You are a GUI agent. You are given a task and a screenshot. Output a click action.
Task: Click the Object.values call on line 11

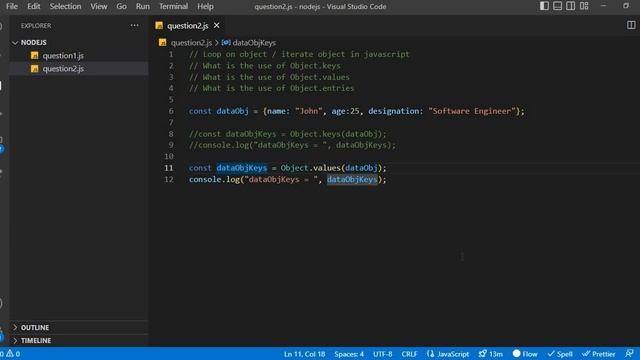coord(312,168)
